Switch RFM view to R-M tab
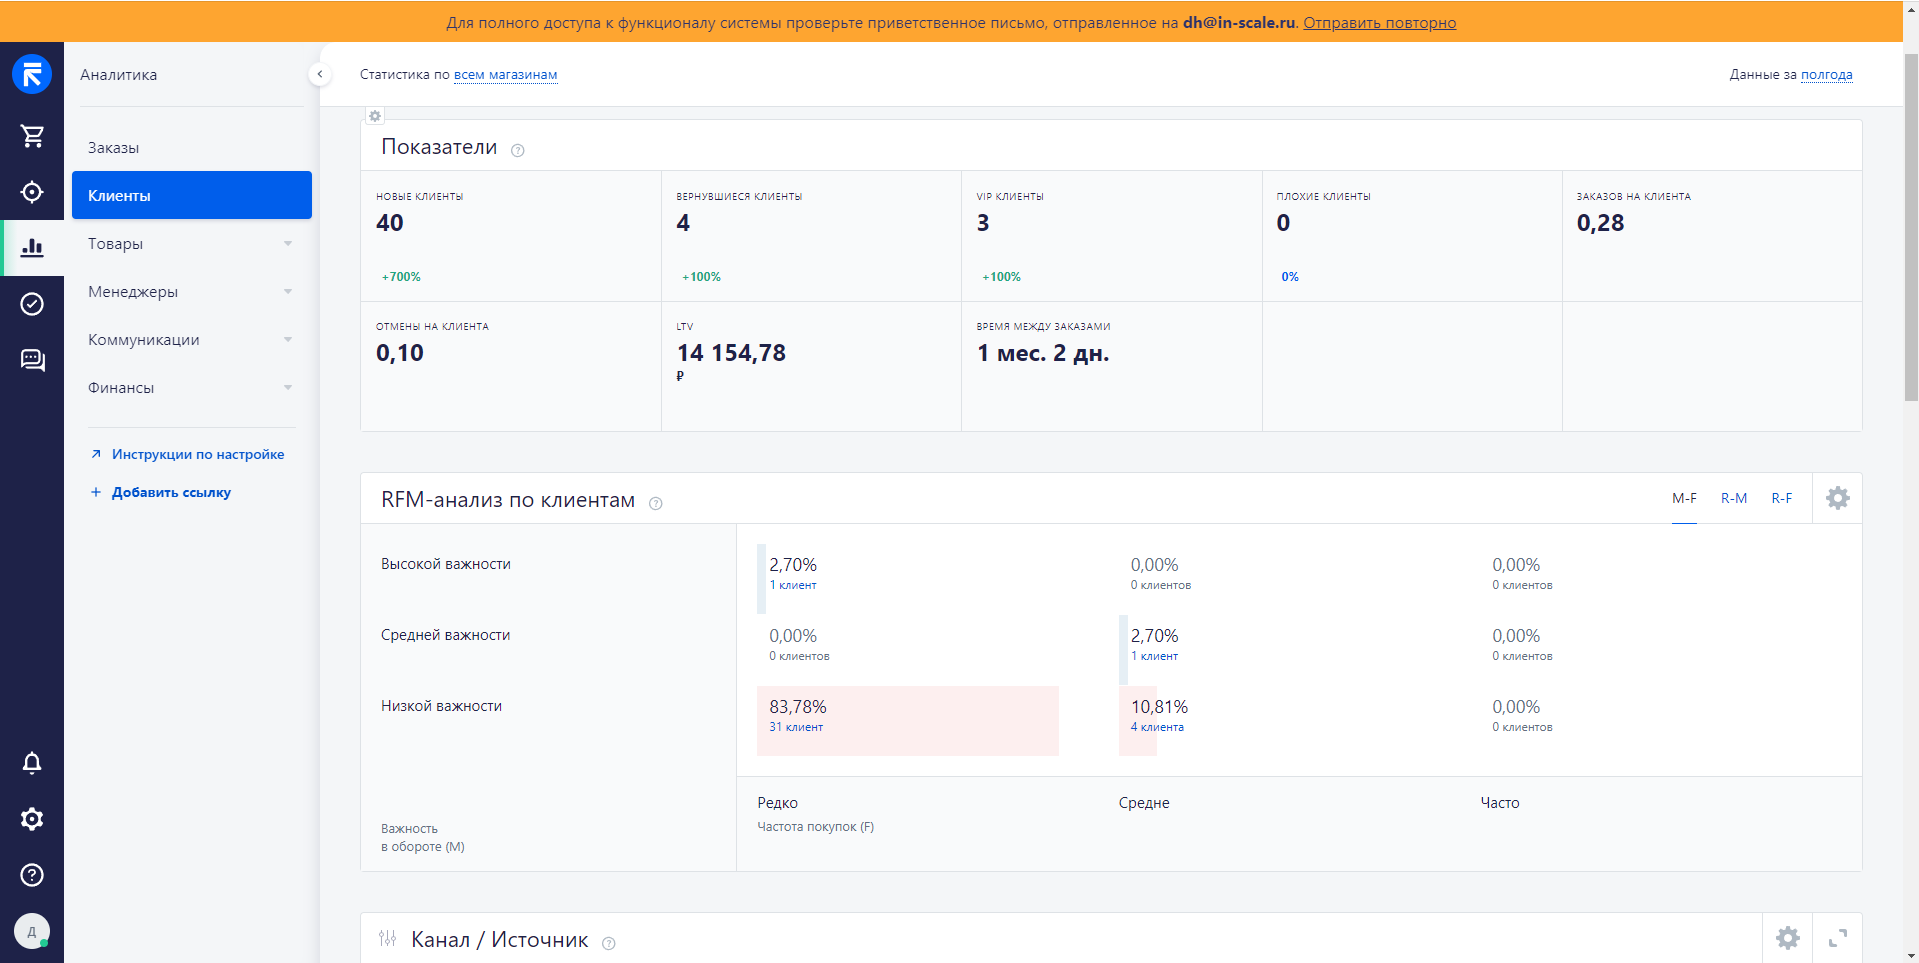This screenshot has width=1919, height=963. (1734, 498)
